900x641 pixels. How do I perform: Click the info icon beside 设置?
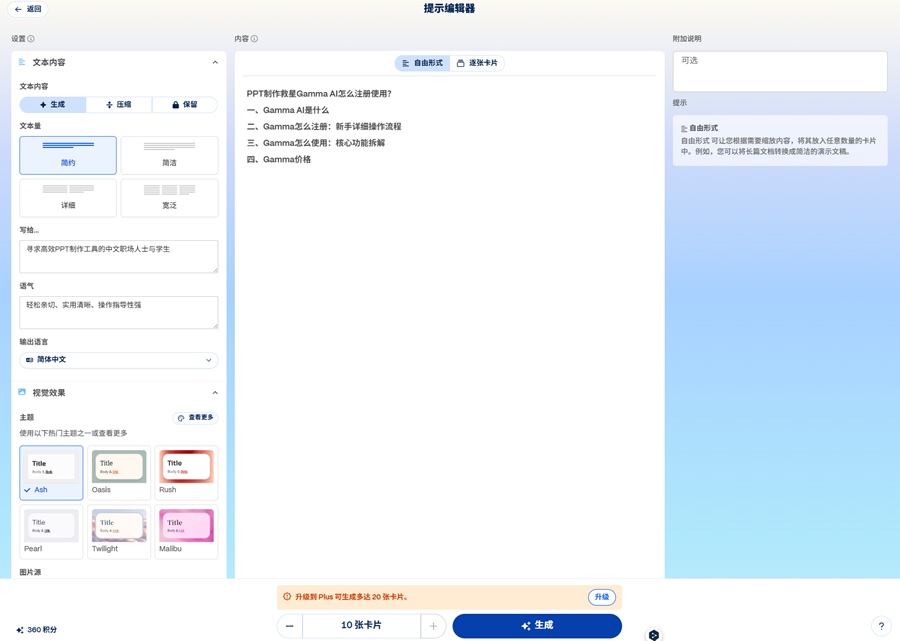29,38
